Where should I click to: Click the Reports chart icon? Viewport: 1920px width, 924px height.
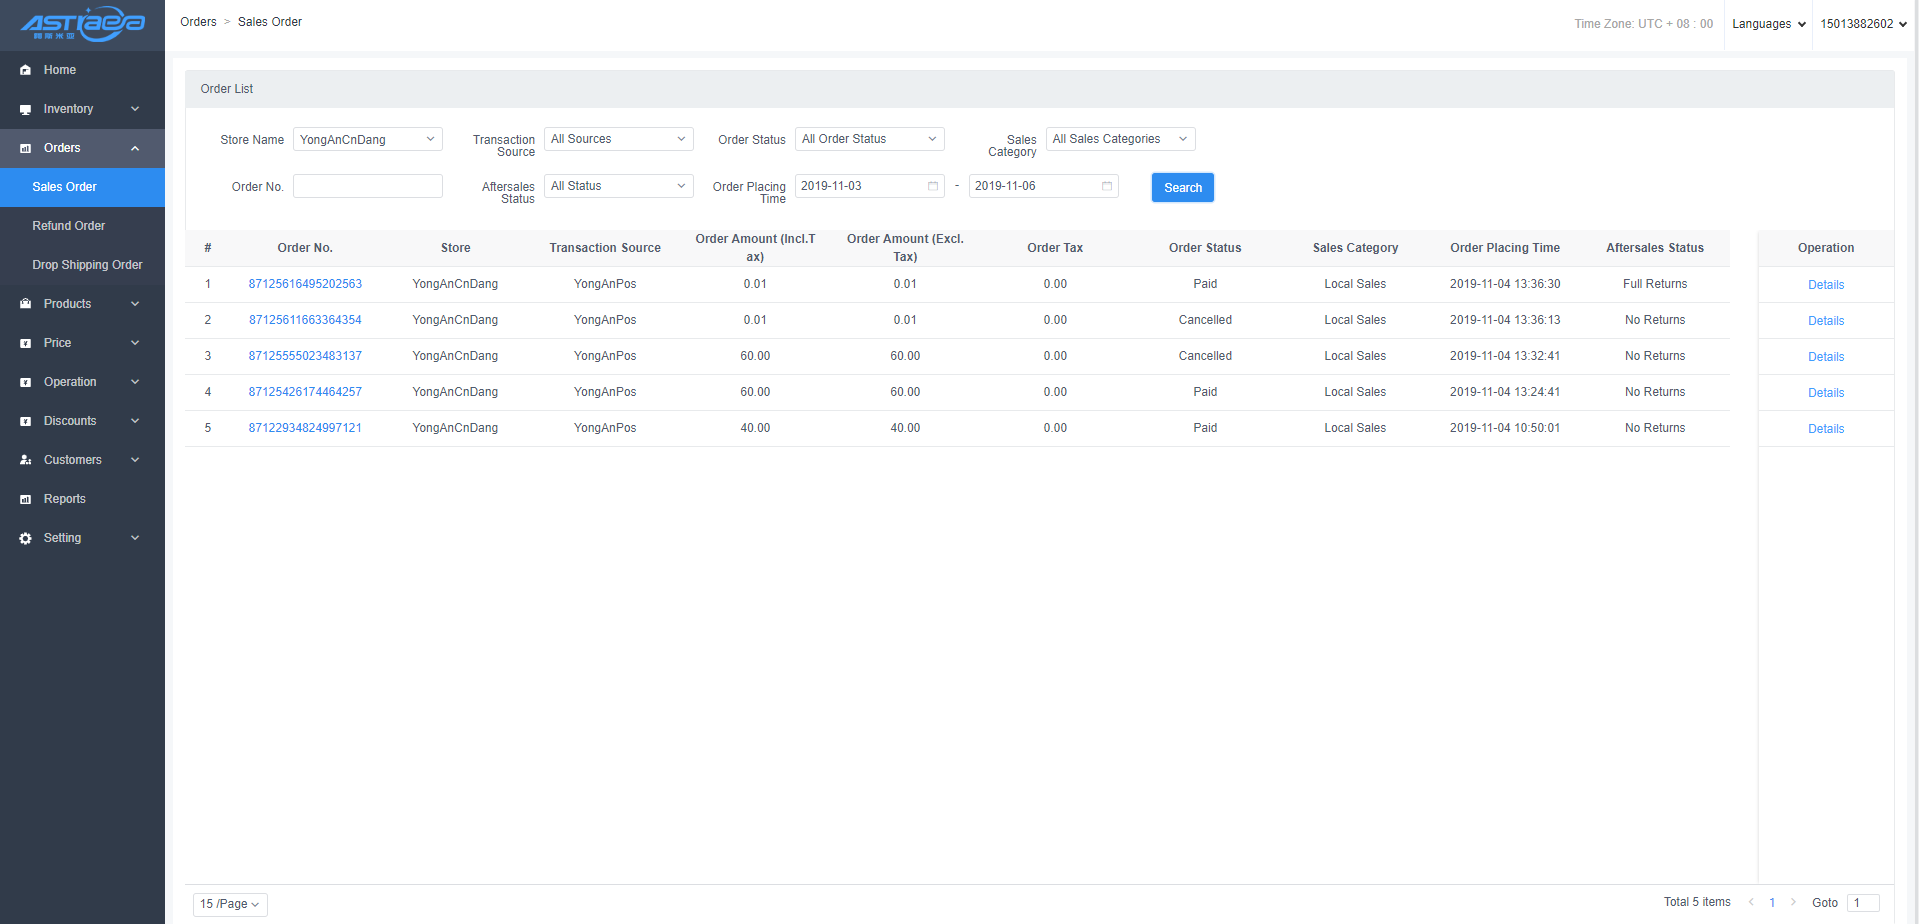click(26, 499)
